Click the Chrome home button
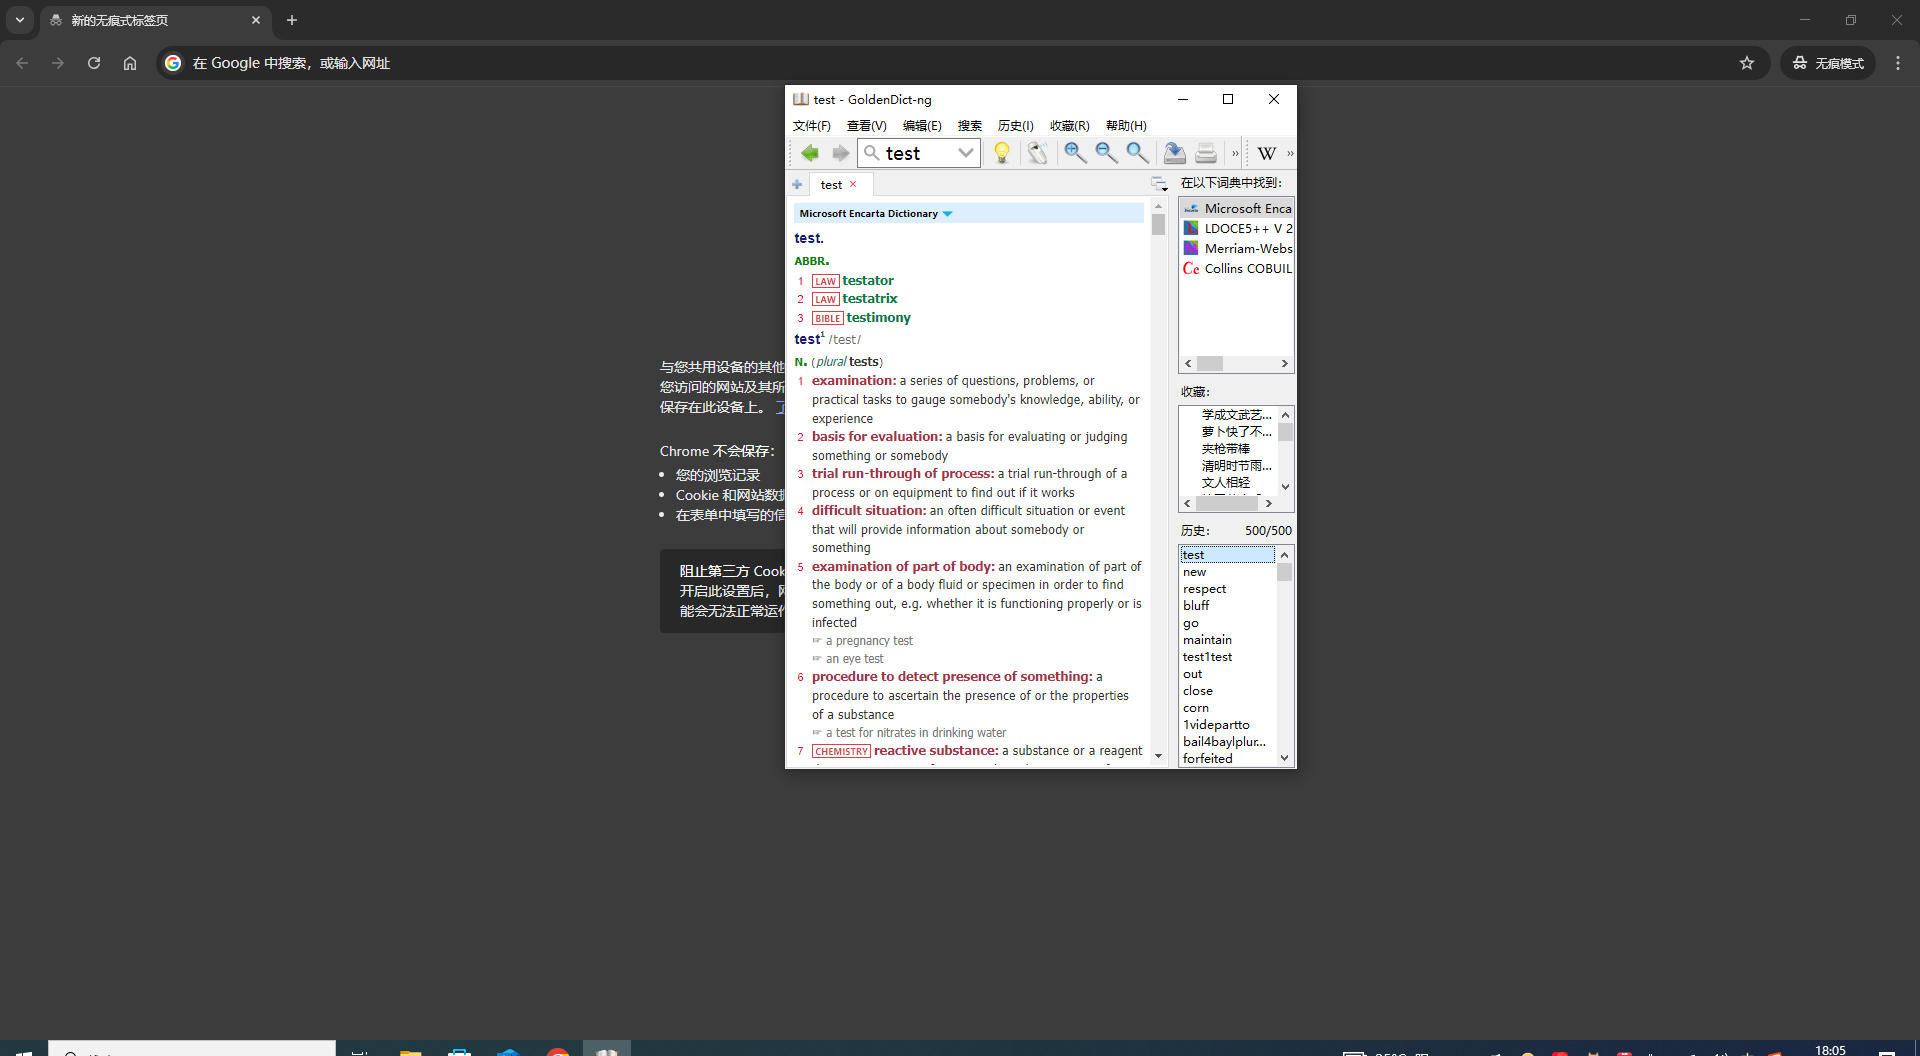 130,63
